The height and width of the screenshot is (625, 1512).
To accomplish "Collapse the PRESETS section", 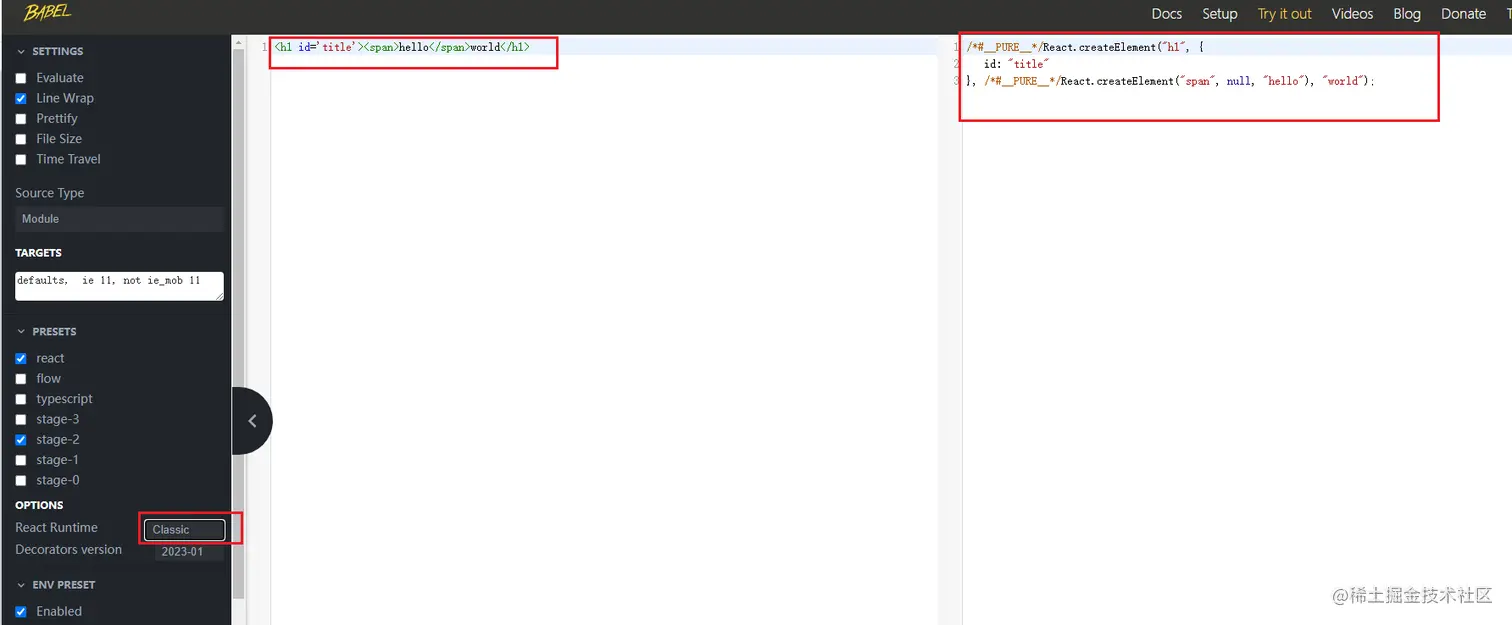I will pyautogui.click(x=47, y=331).
